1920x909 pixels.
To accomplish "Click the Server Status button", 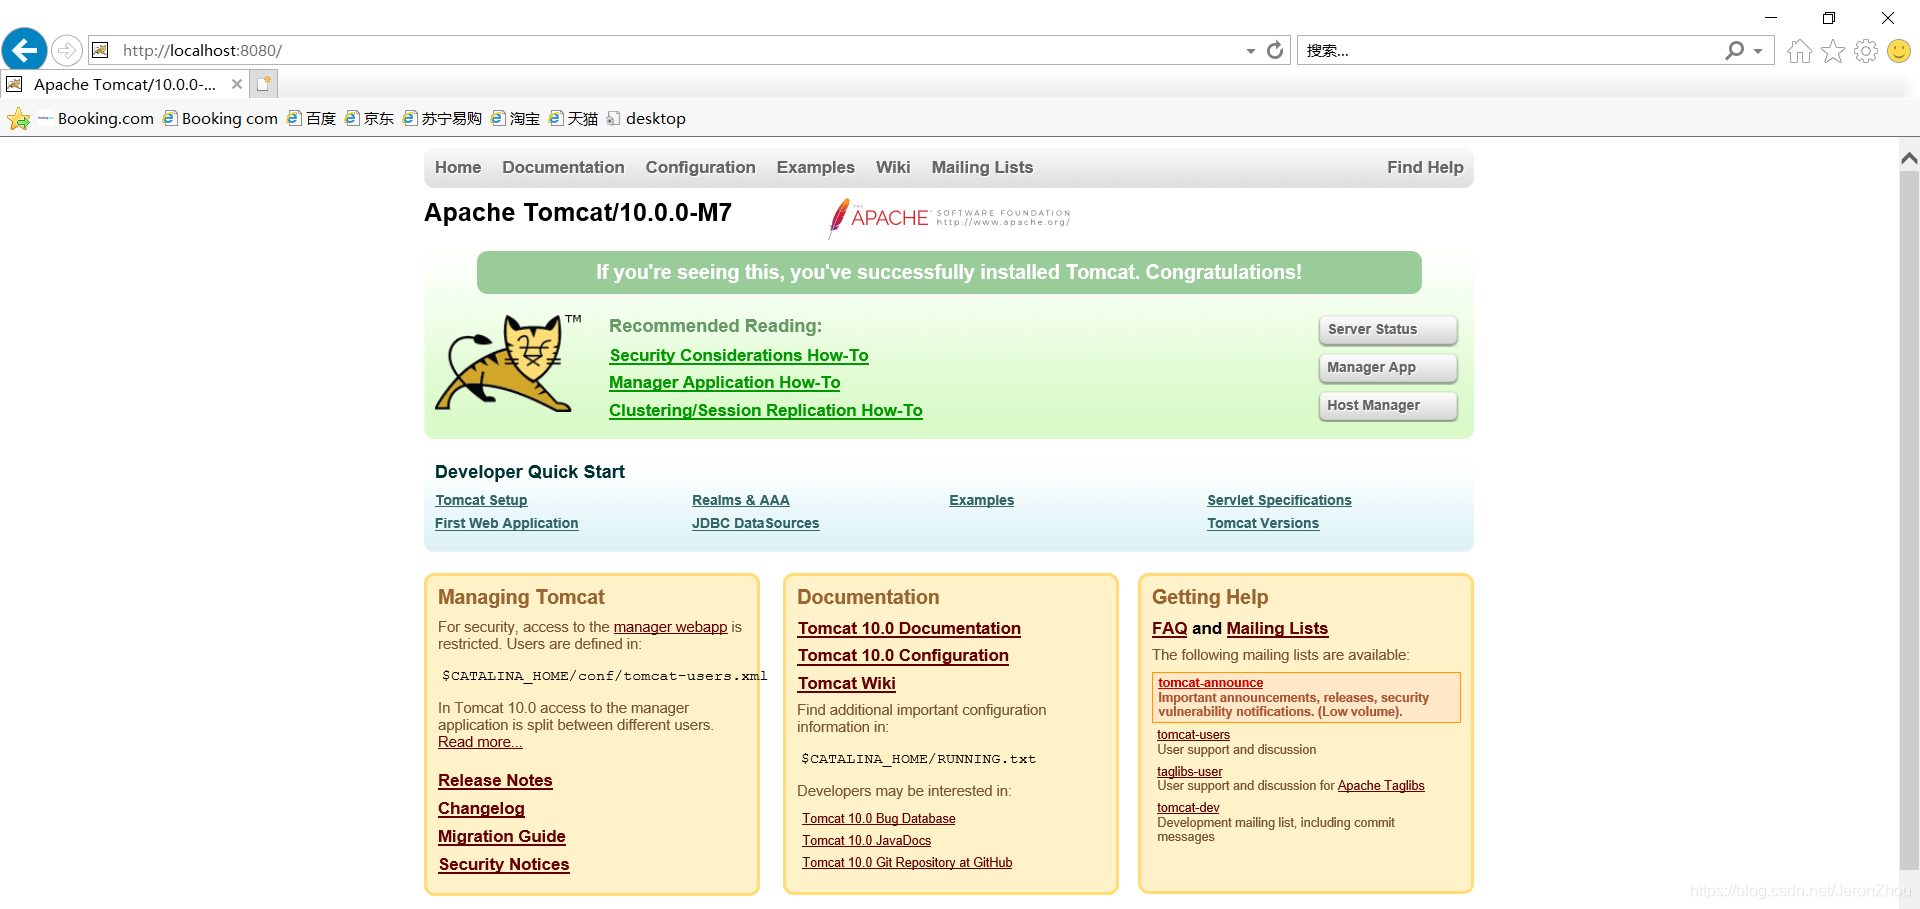I will [1388, 329].
